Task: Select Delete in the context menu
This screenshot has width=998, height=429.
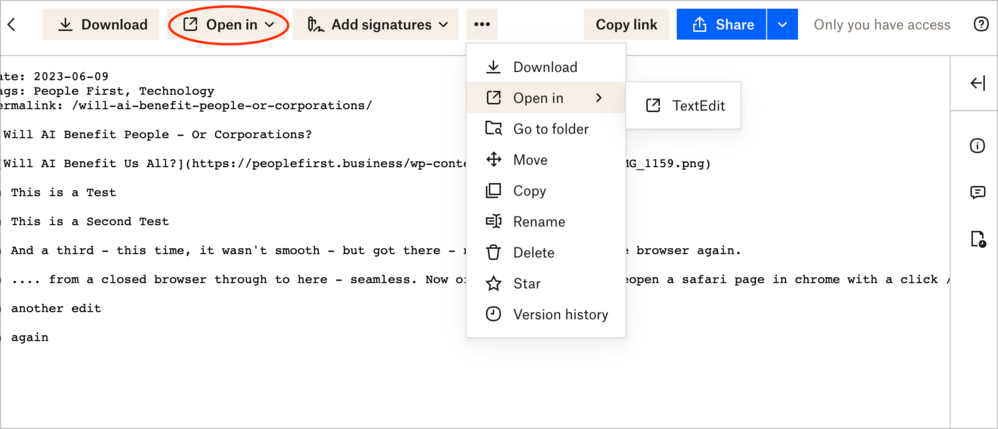Action: (x=546, y=253)
